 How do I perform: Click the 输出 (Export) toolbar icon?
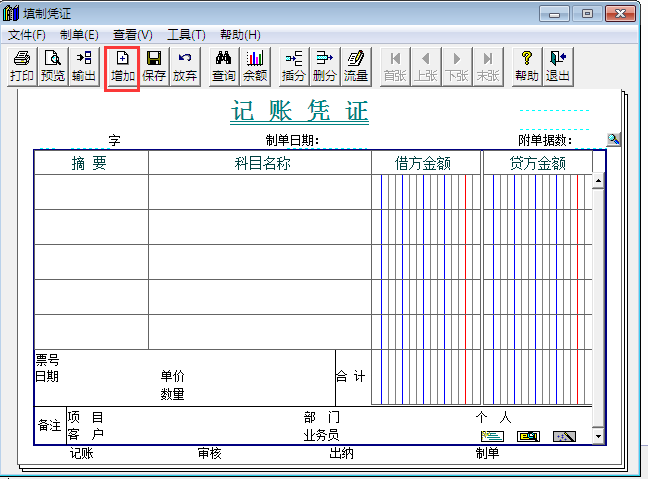(83, 67)
